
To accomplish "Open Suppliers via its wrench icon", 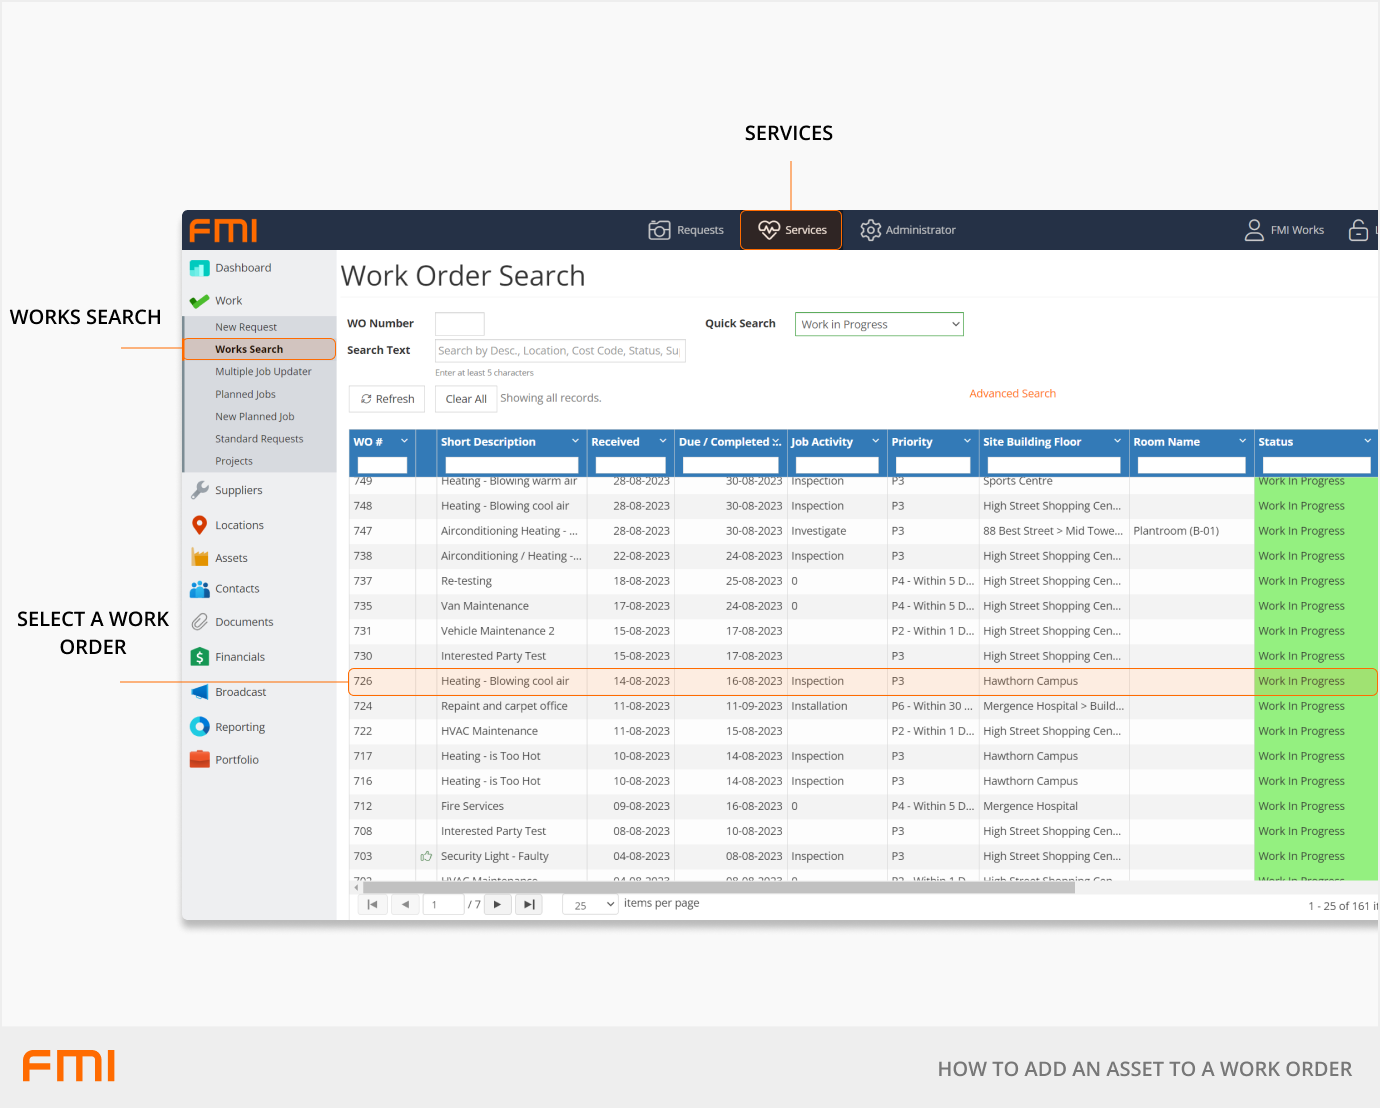I will [x=200, y=490].
